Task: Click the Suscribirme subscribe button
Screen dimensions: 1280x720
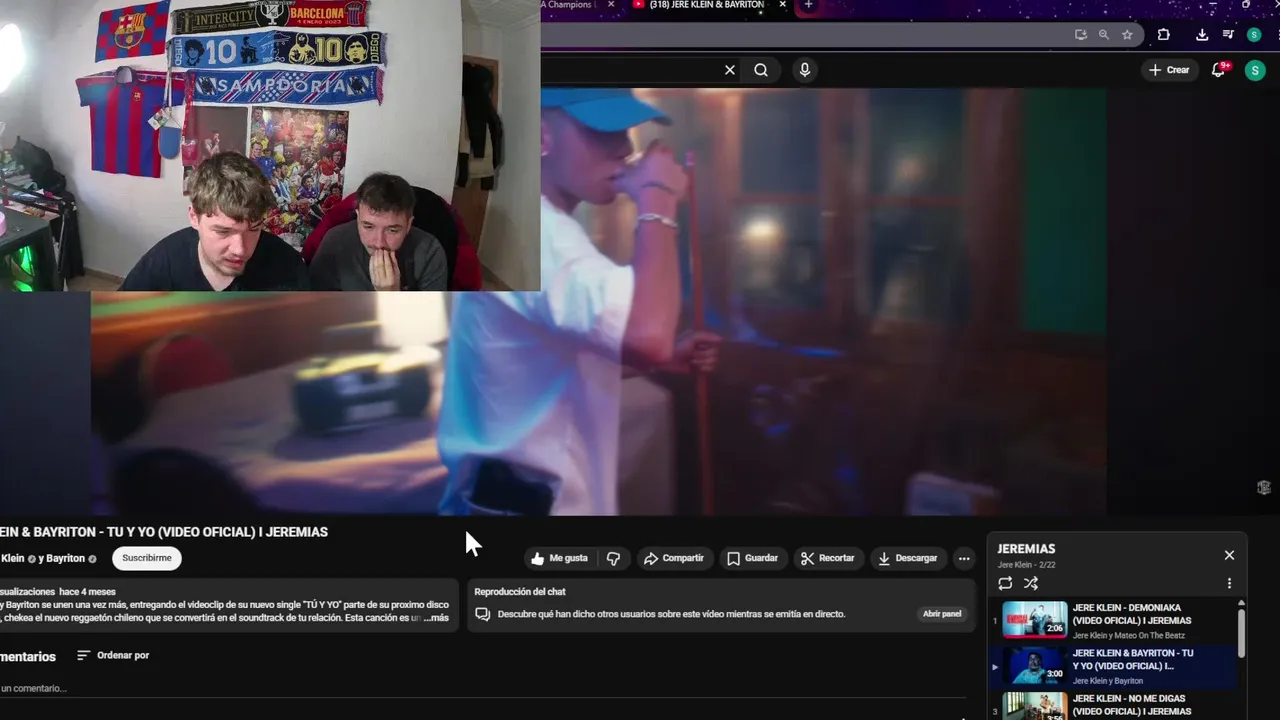Action: 147,558
